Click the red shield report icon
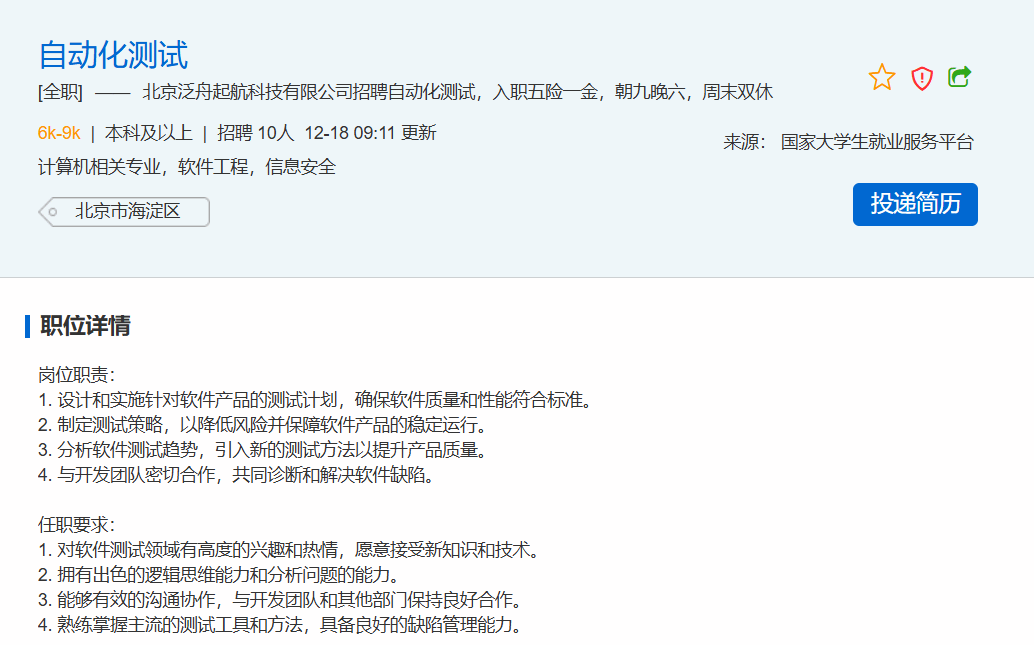Screen dimensions: 1034x645 [x=921, y=78]
